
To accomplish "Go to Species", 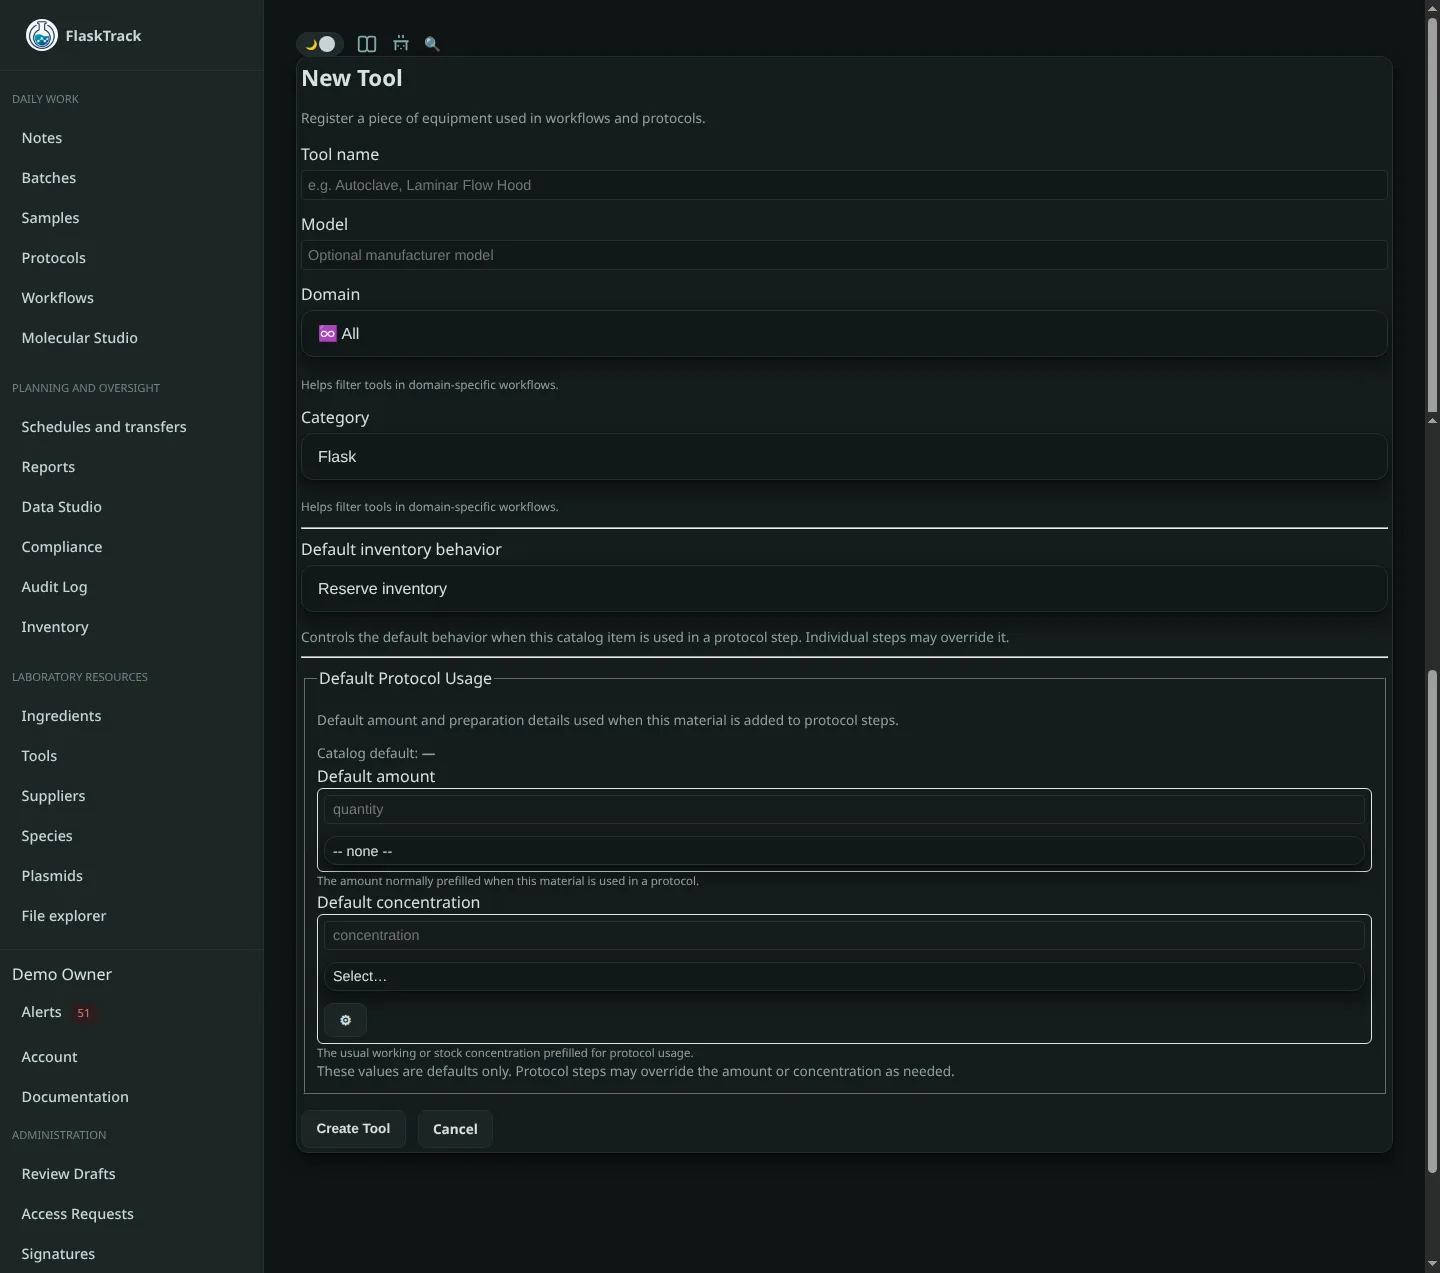I will click(x=47, y=836).
